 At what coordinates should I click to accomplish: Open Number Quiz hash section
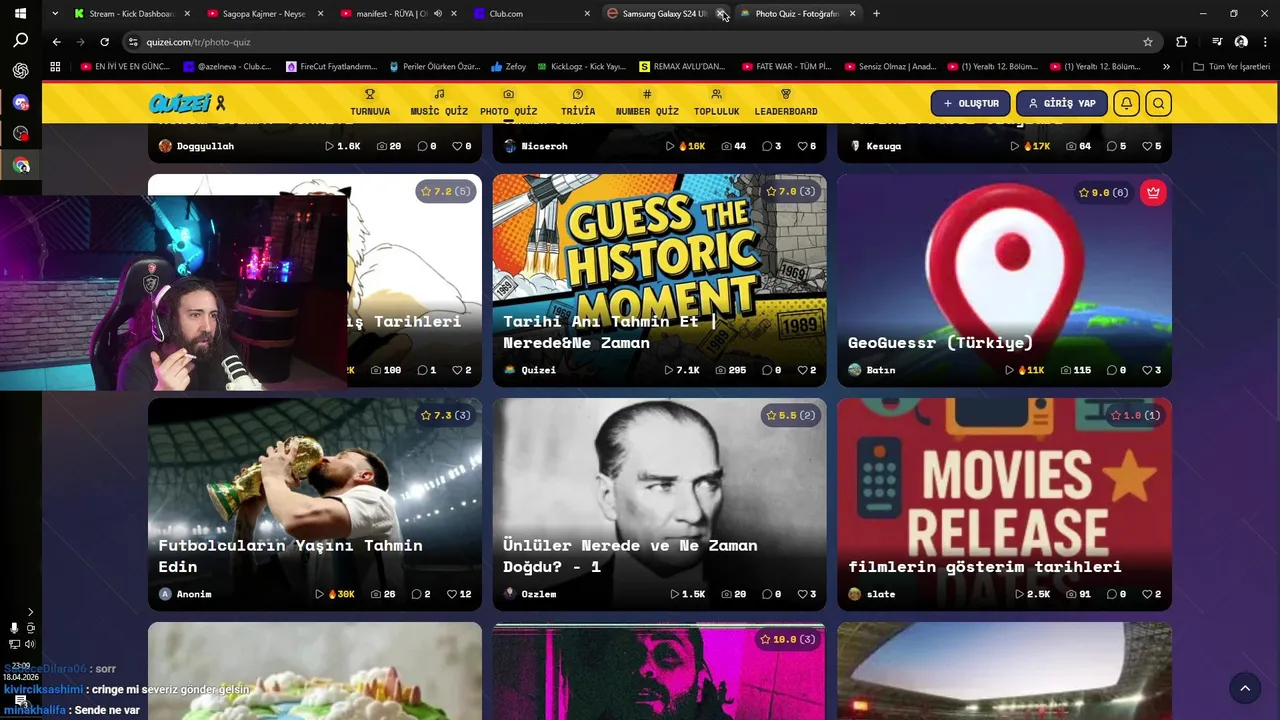tap(647, 103)
